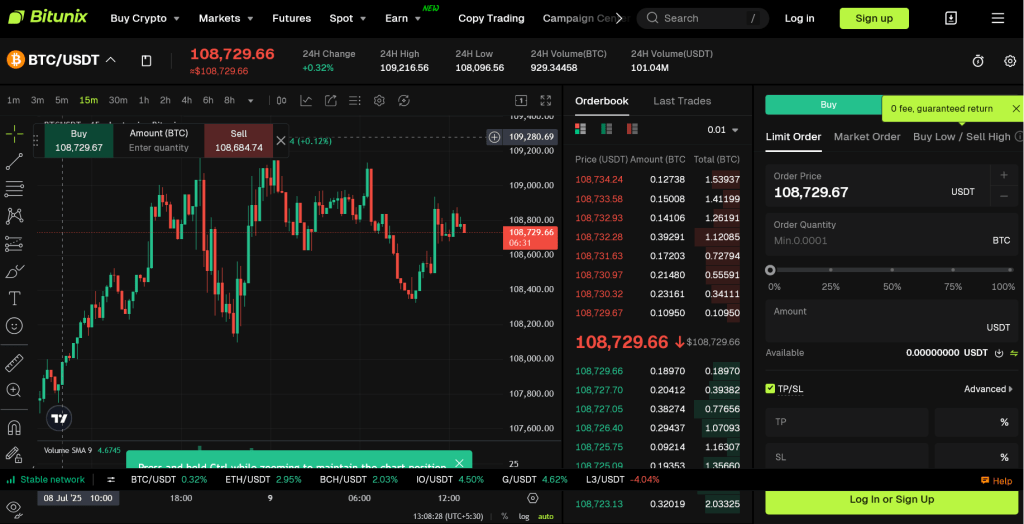Screen dimensions: 1024x524
Task: Expand the Earn dropdown menu
Action: 403,18
